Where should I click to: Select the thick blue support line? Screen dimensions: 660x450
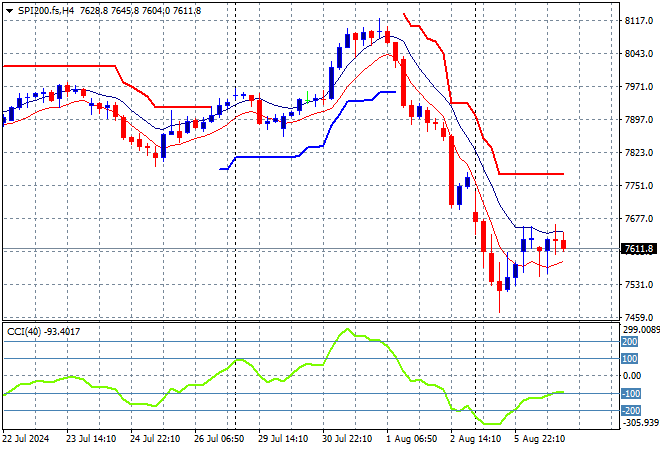[269, 157]
